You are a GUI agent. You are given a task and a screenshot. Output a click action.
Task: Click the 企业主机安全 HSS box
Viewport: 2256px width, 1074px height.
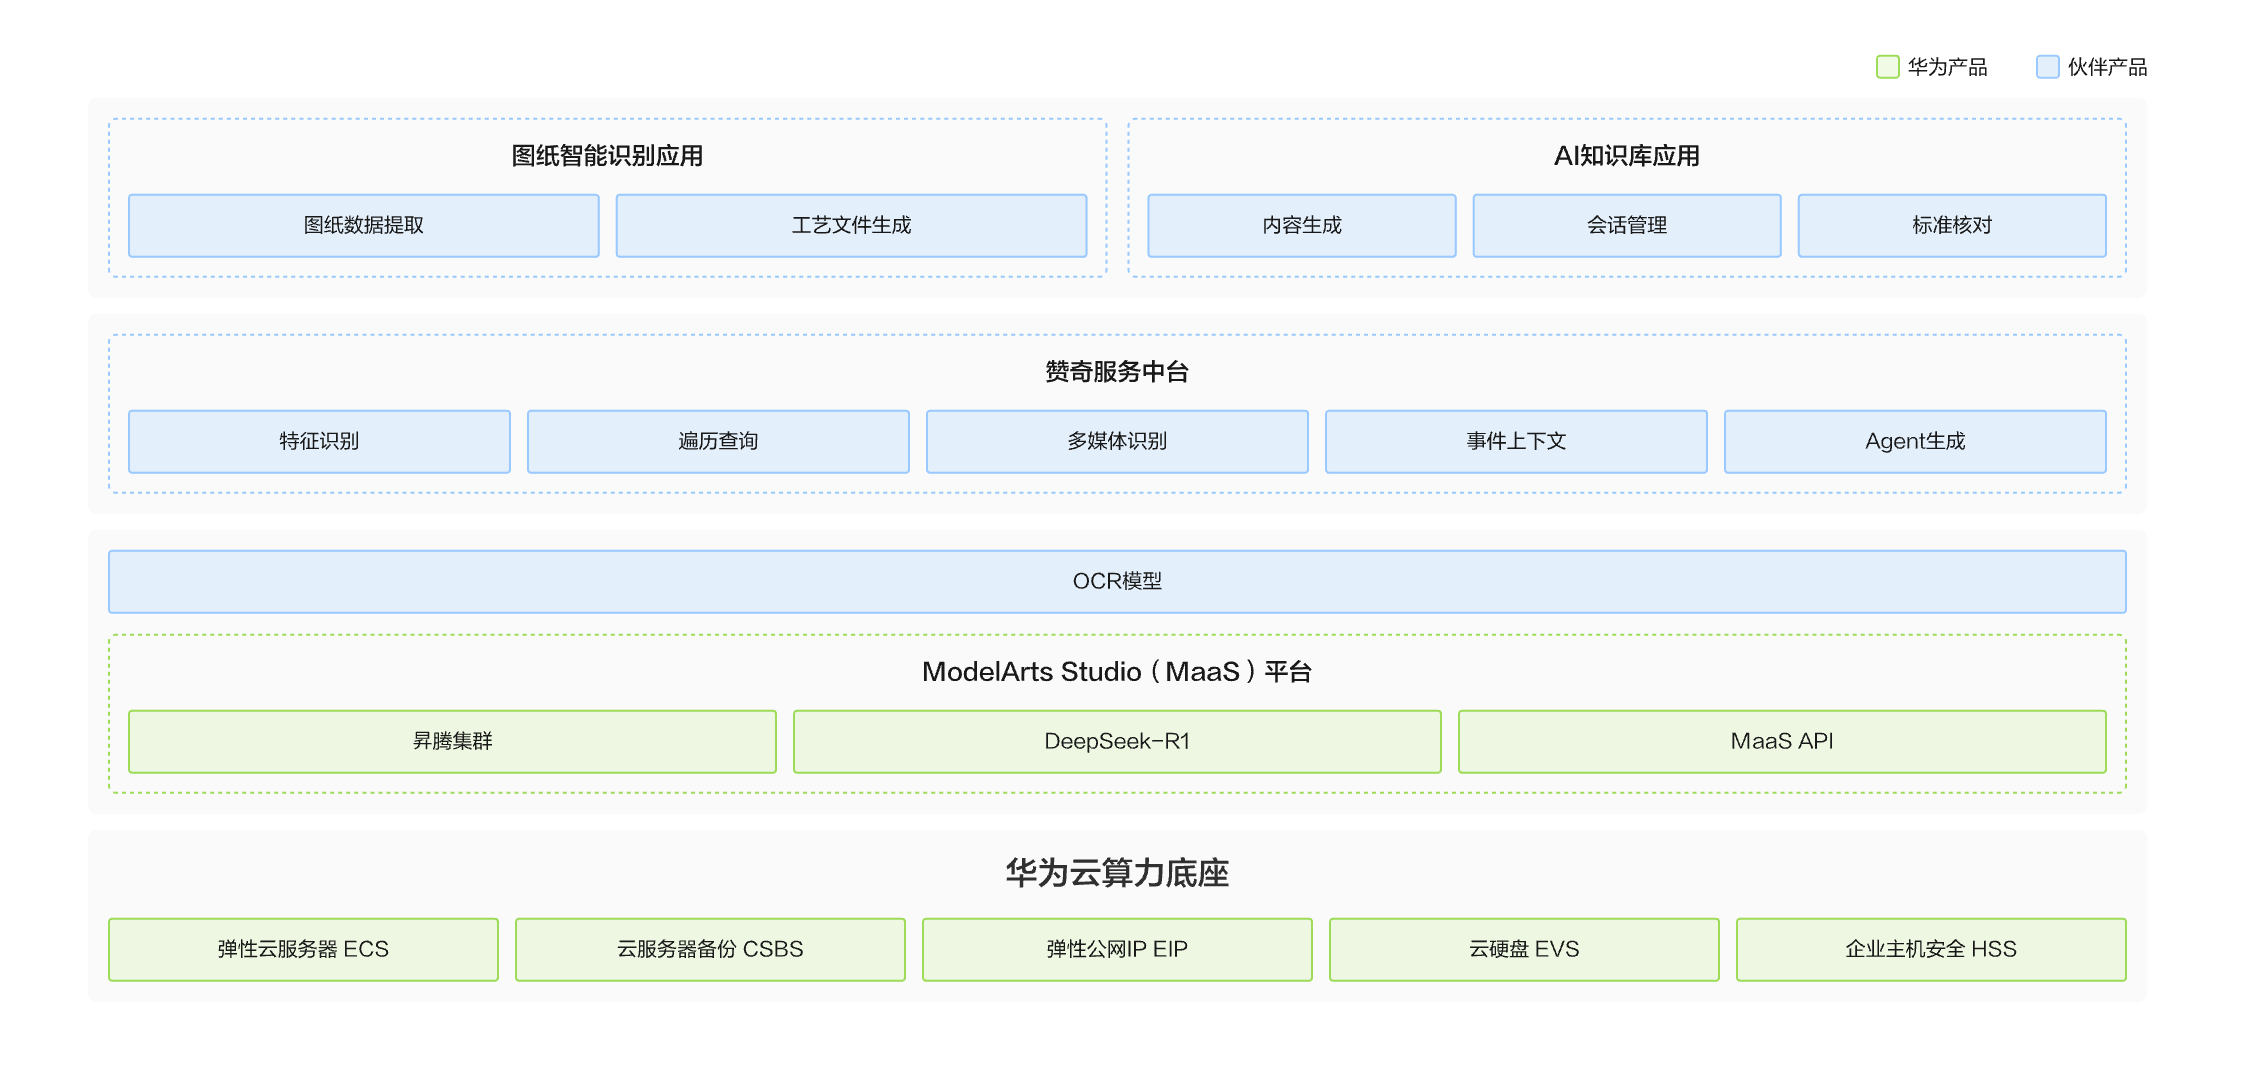[1931, 949]
